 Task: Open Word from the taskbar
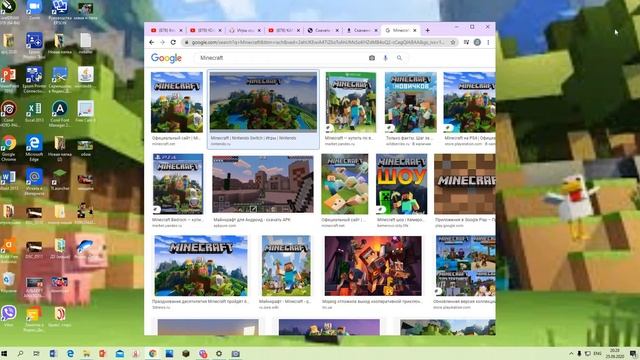point(53,353)
